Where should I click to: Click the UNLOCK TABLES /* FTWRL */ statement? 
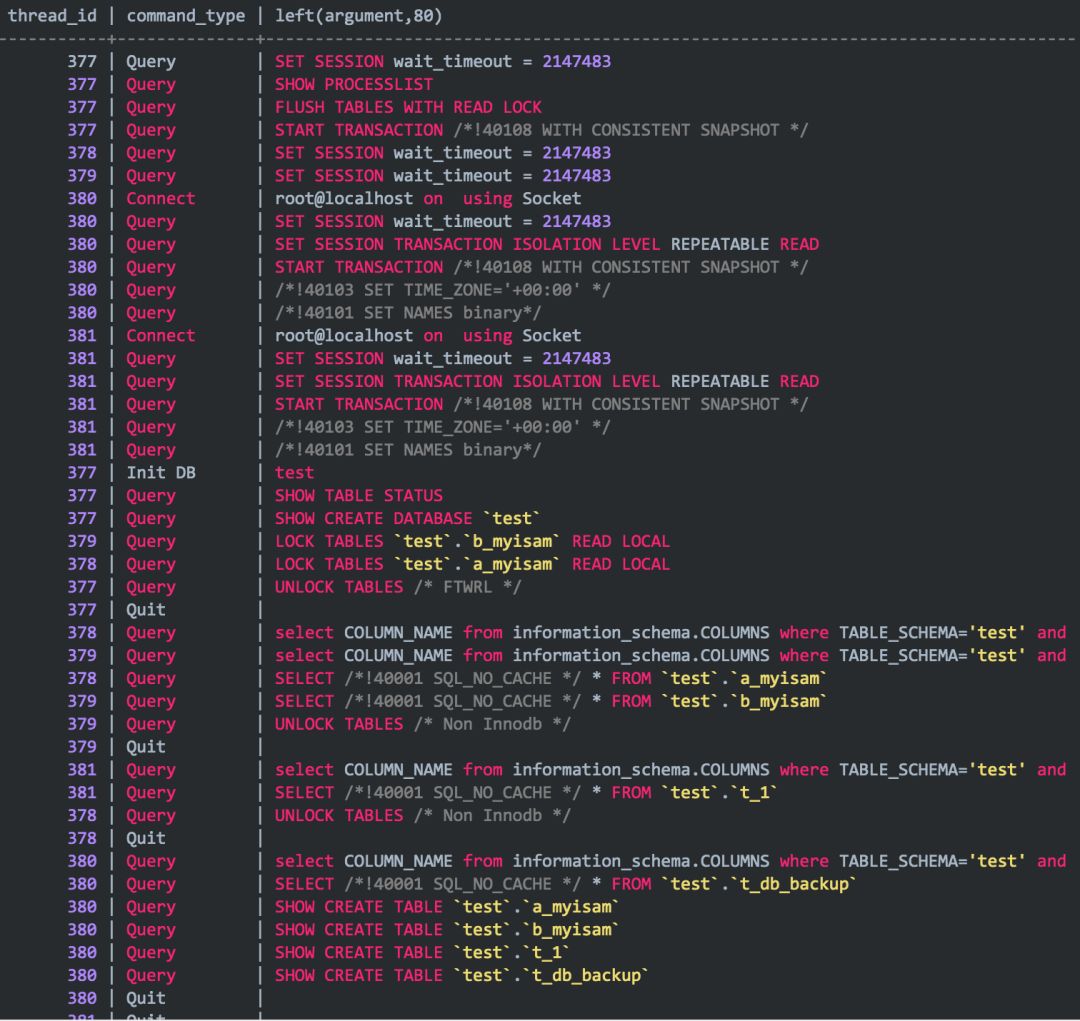(x=398, y=588)
